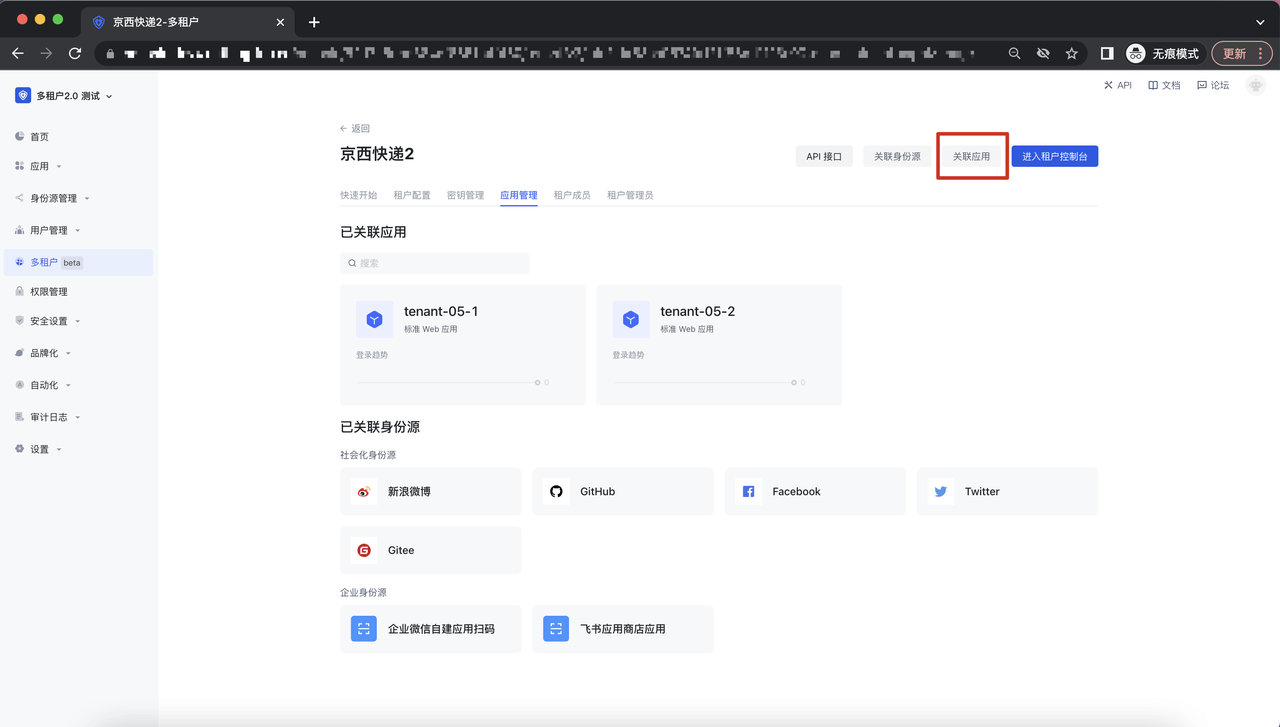This screenshot has height=727, width=1280.
Task: Expand the 安全设置 sidebar section
Action: pyautogui.click(x=49, y=321)
